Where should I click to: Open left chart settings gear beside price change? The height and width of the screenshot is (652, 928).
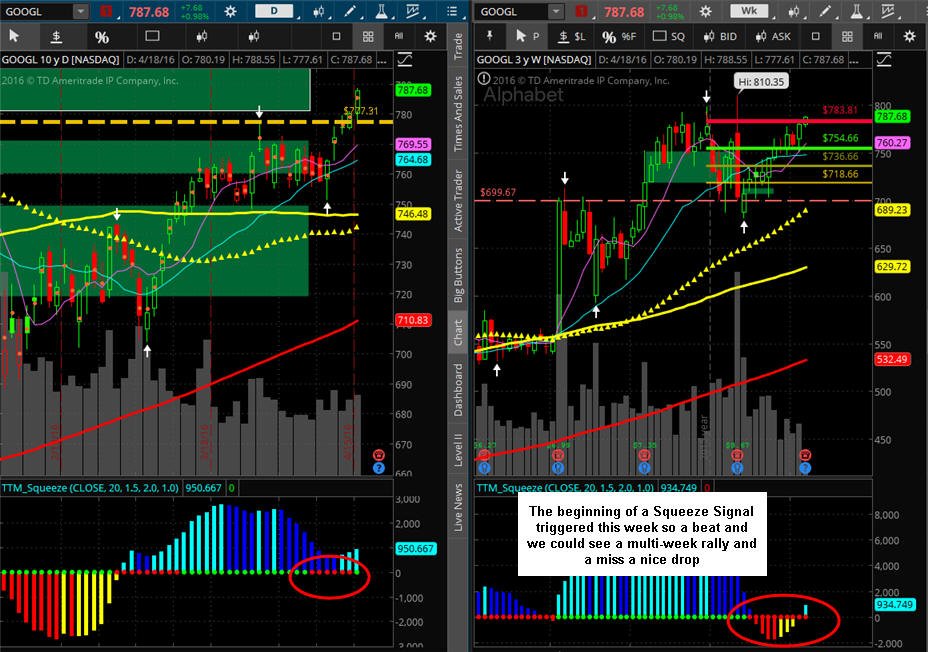click(x=230, y=11)
